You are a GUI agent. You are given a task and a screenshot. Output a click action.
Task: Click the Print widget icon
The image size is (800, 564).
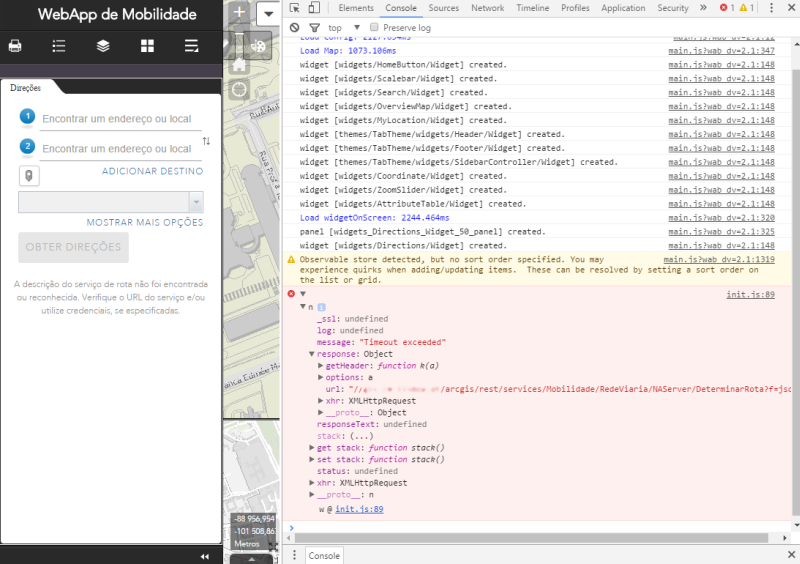click(15, 46)
